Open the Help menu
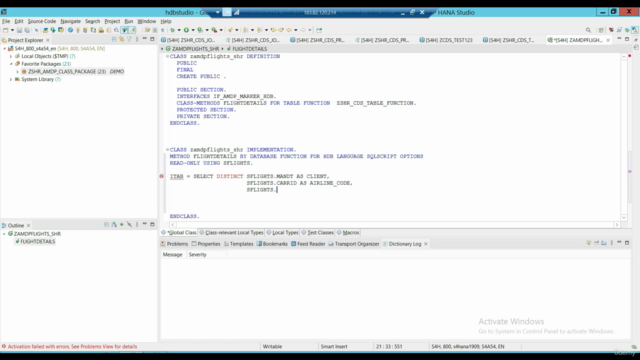The height and width of the screenshot is (360, 640). click(166, 21)
